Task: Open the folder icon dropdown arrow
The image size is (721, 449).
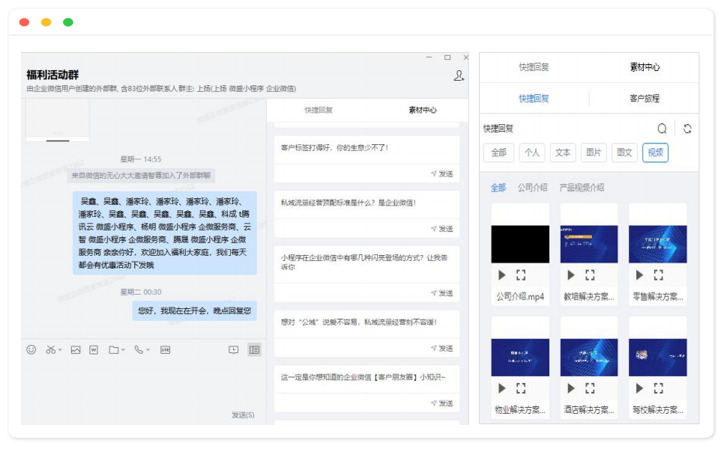Action: (x=125, y=351)
